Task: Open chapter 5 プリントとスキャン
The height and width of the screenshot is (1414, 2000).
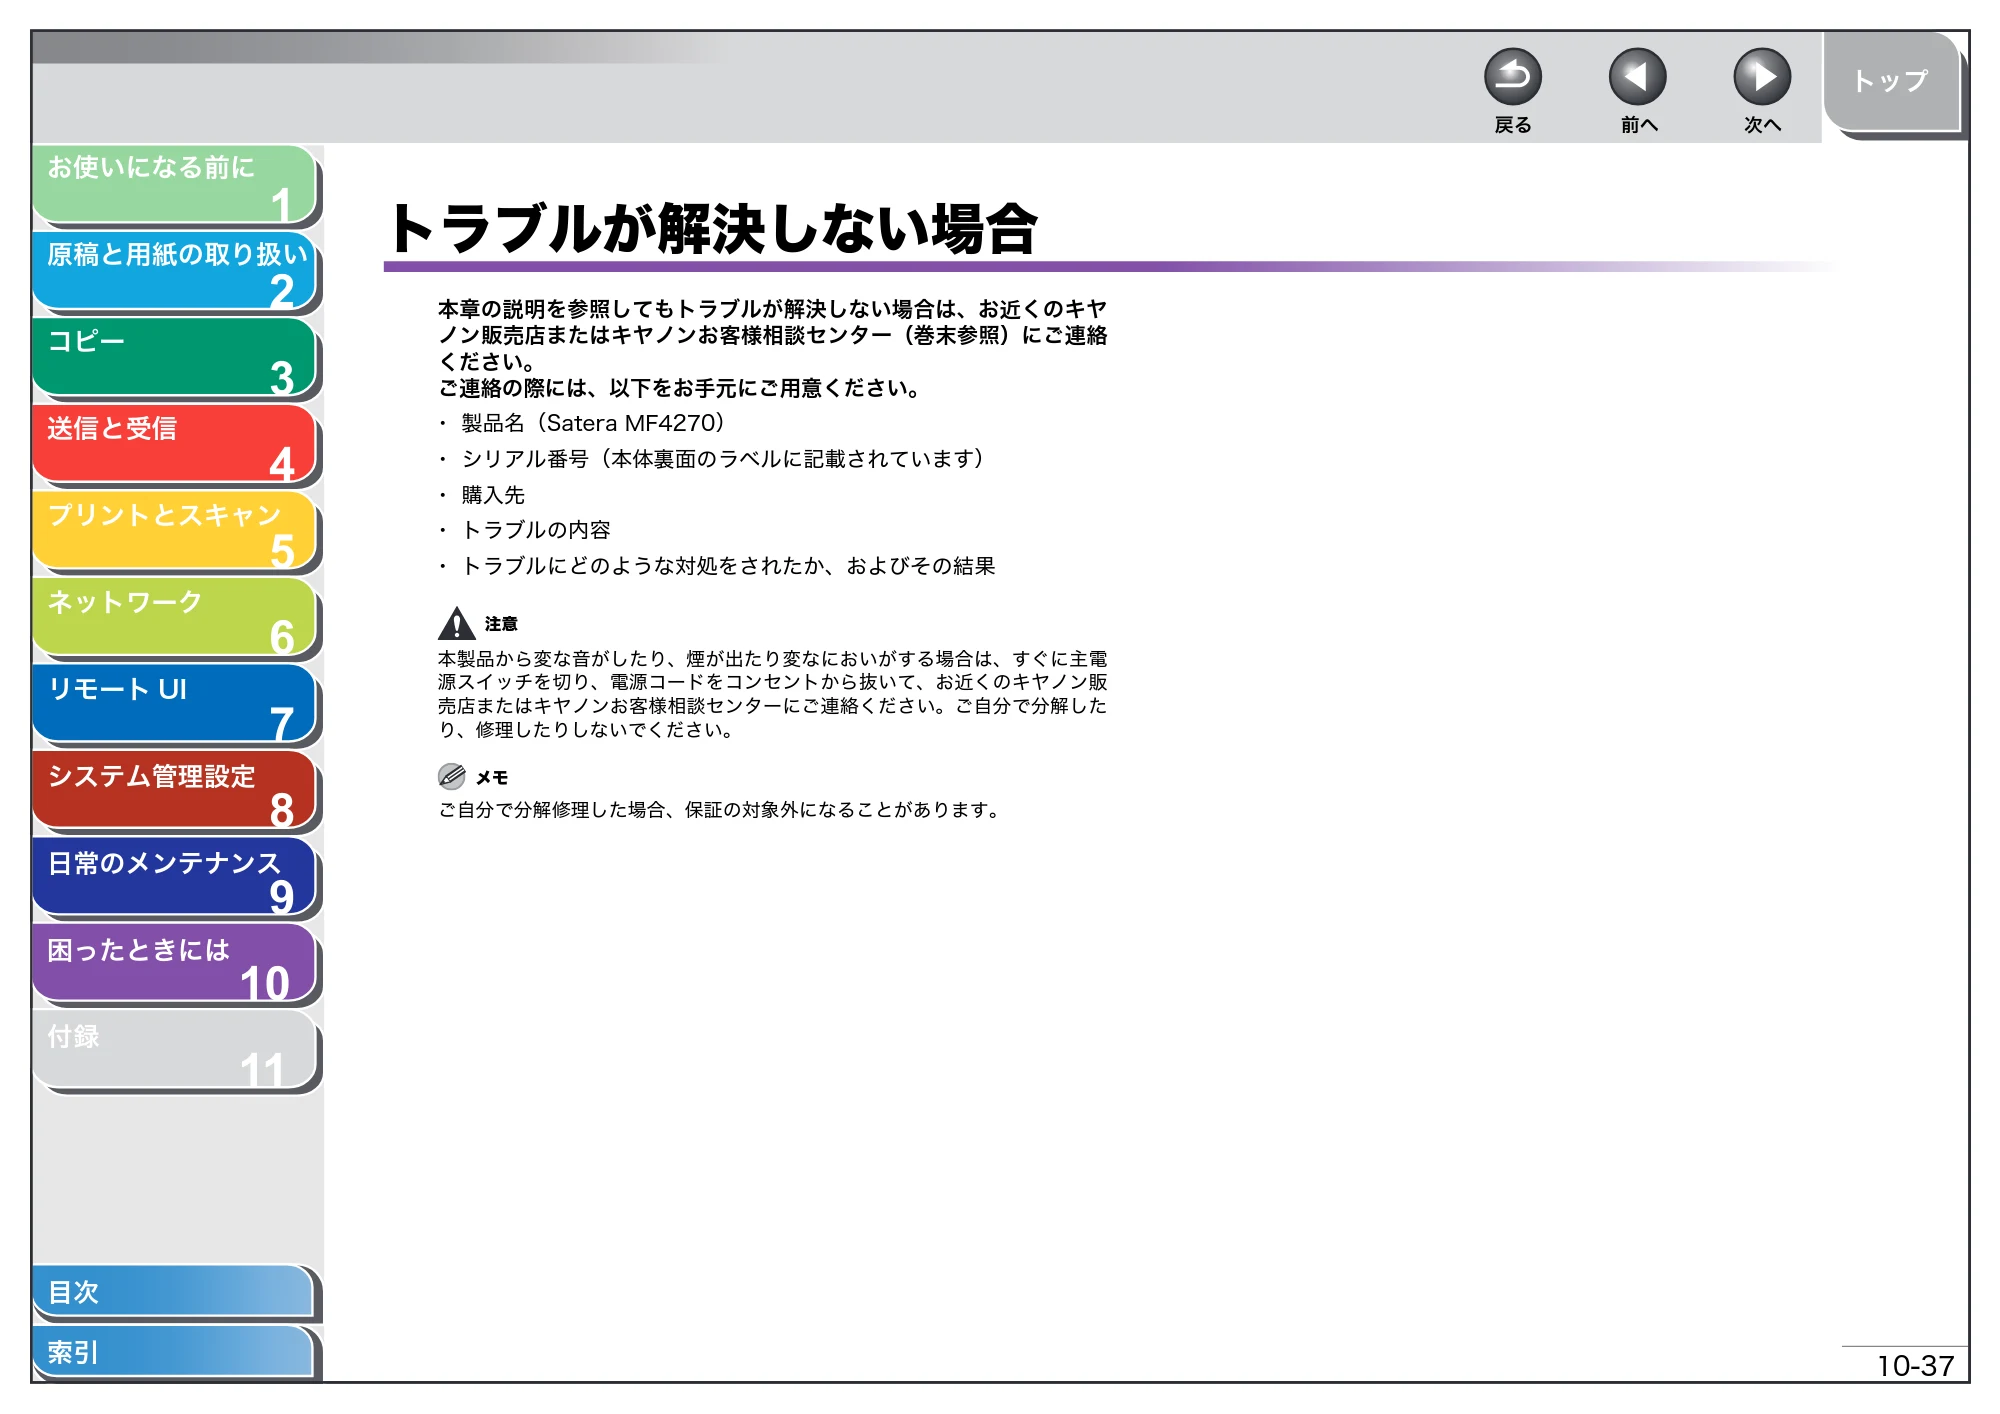Action: (x=175, y=531)
